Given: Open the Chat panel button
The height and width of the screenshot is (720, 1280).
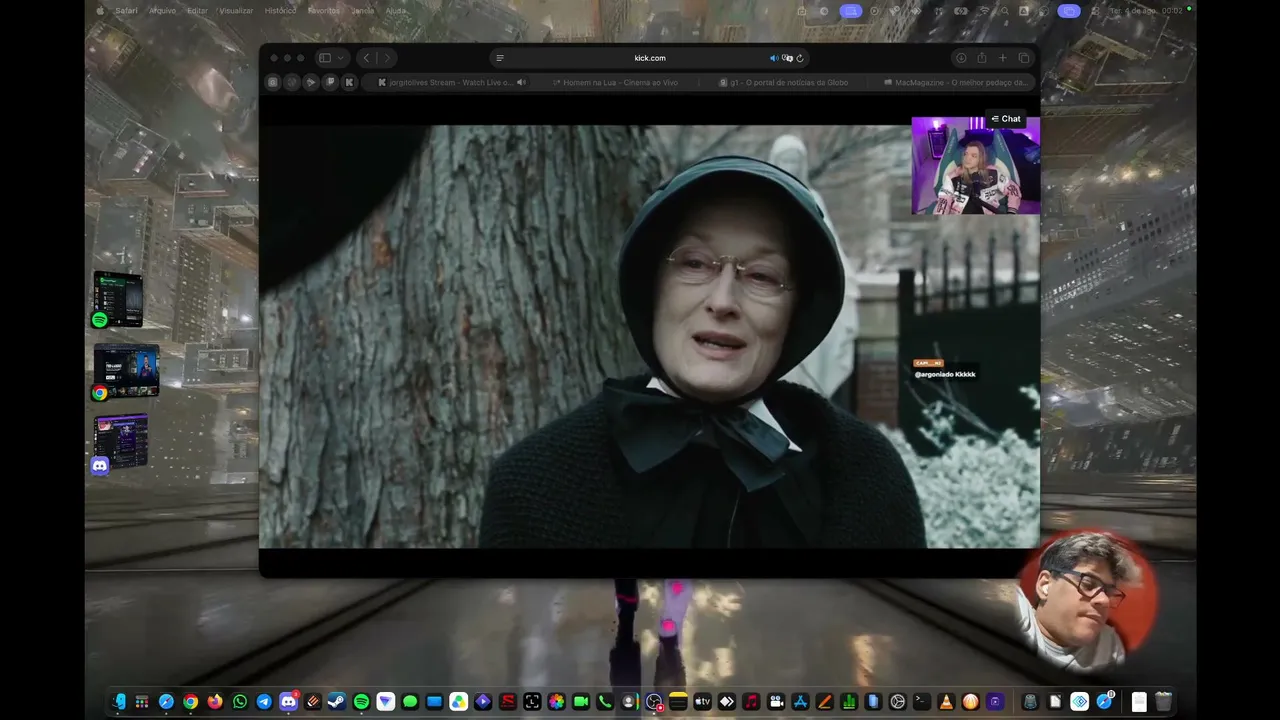Looking at the screenshot, I should click(x=1006, y=119).
